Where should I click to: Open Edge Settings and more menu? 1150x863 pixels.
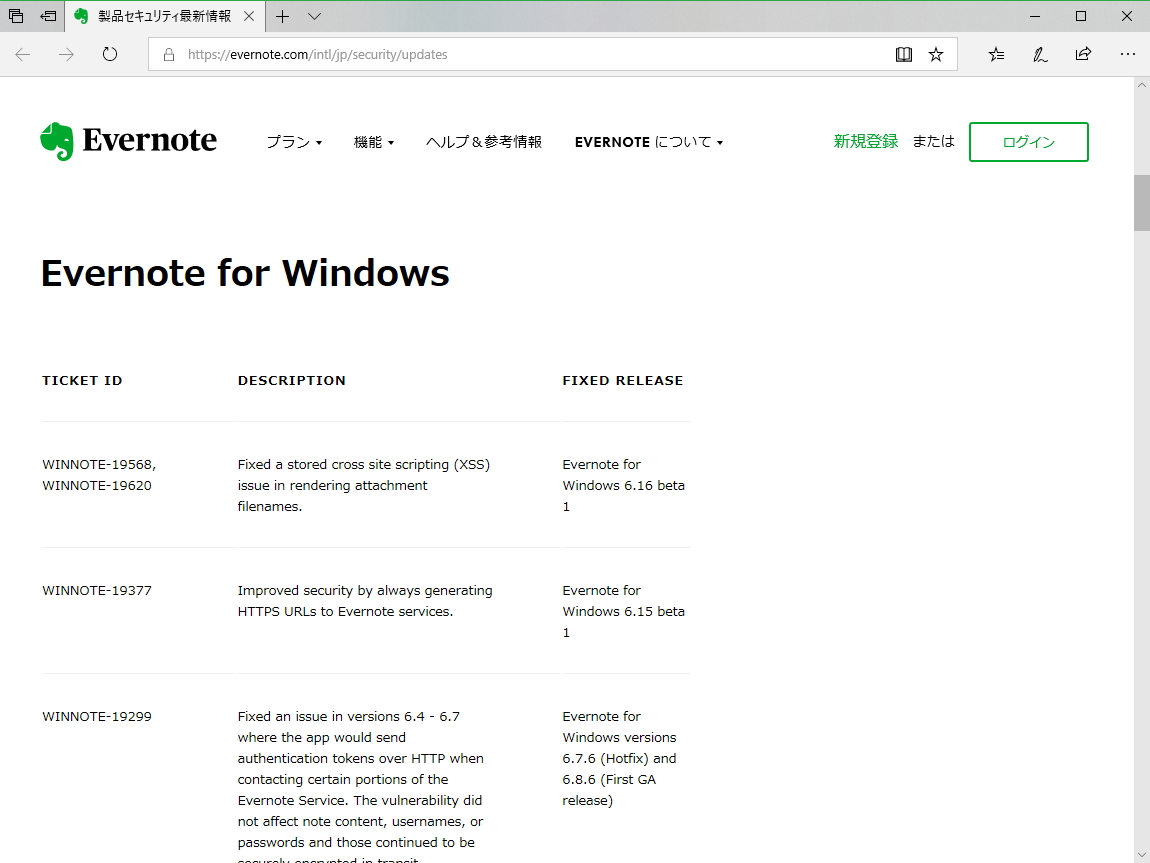pyautogui.click(x=1127, y=55)
